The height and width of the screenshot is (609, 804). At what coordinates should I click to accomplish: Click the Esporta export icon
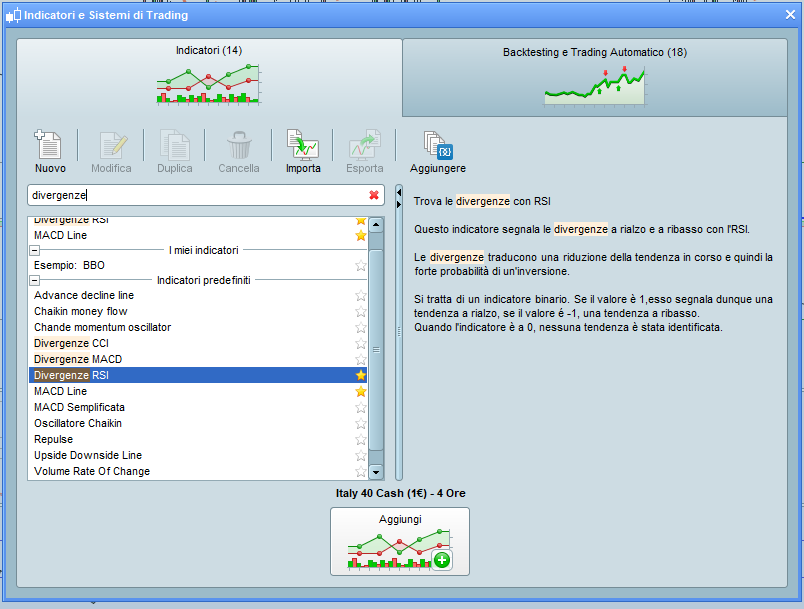[365, 145]
